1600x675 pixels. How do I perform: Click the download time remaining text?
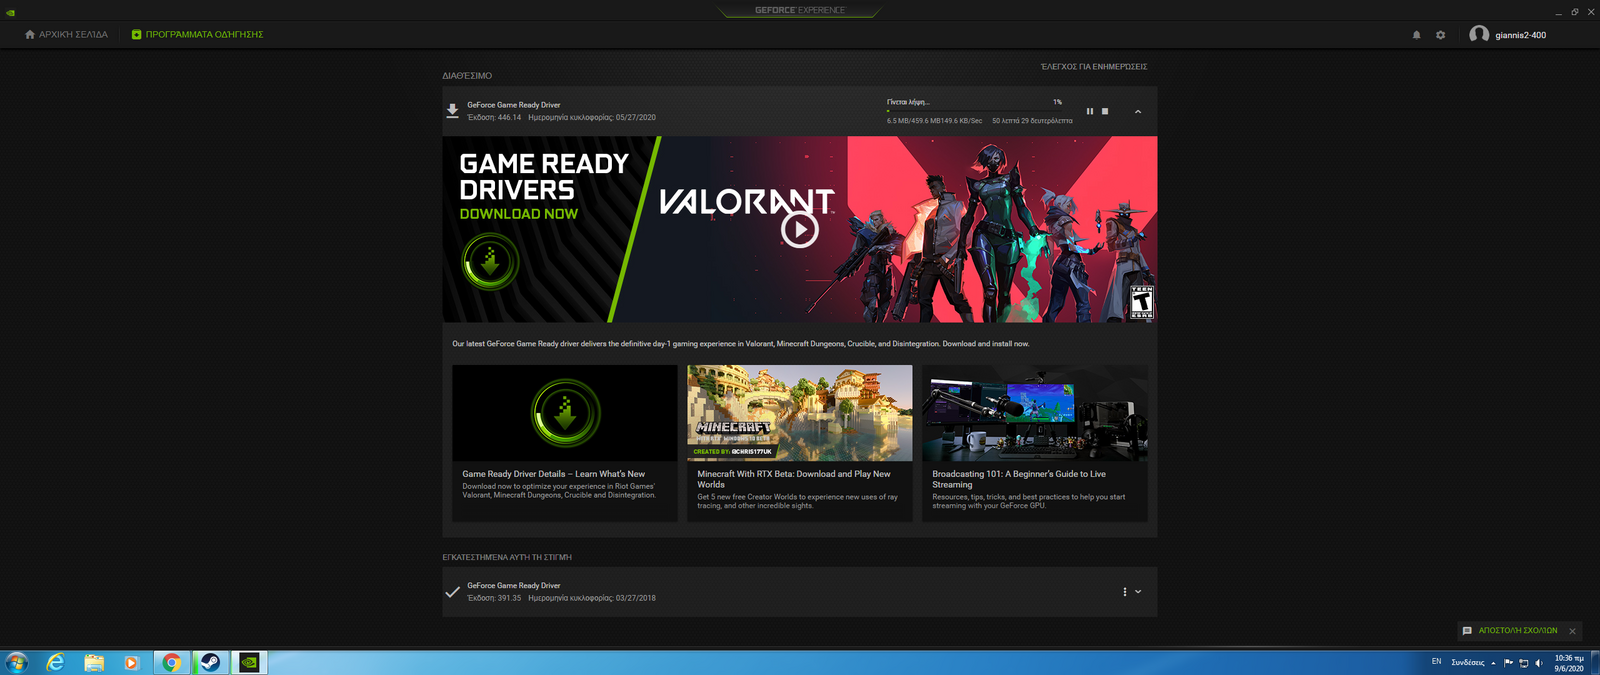click(x=1032, y=121)
